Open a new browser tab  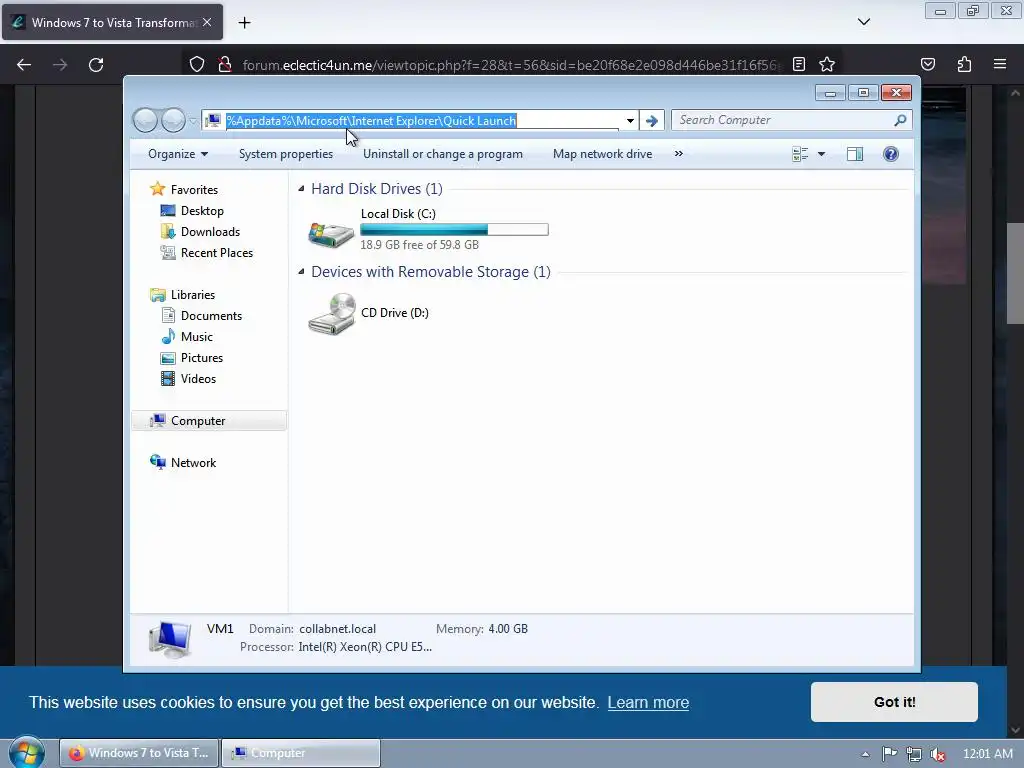(244, 23)
